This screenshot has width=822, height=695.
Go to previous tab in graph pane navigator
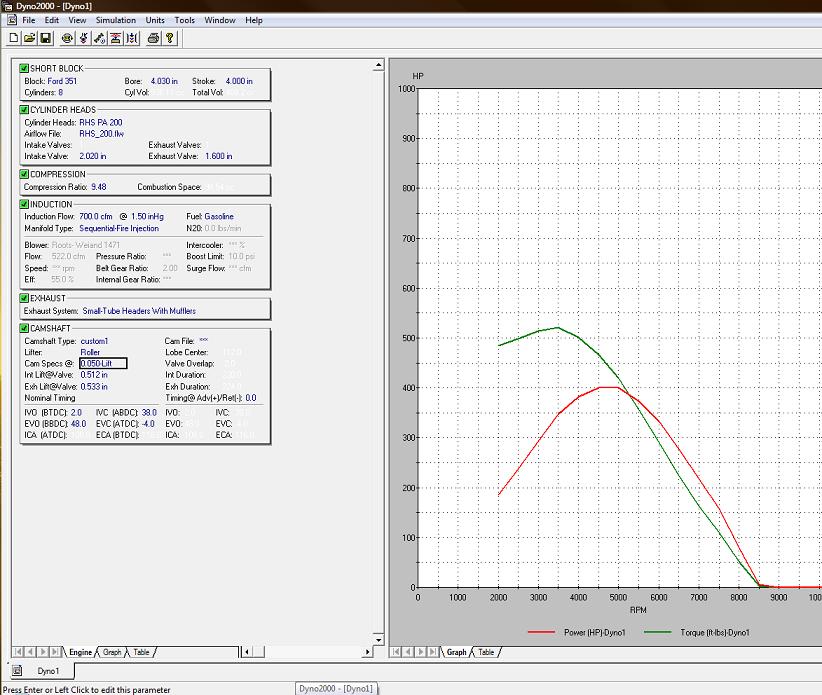[x=408, y=652]
